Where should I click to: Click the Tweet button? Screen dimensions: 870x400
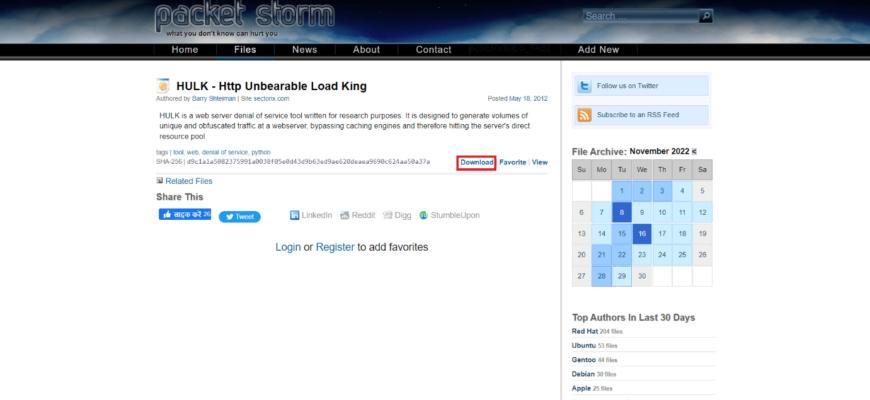pyautogui.click(x=240, y=217)
